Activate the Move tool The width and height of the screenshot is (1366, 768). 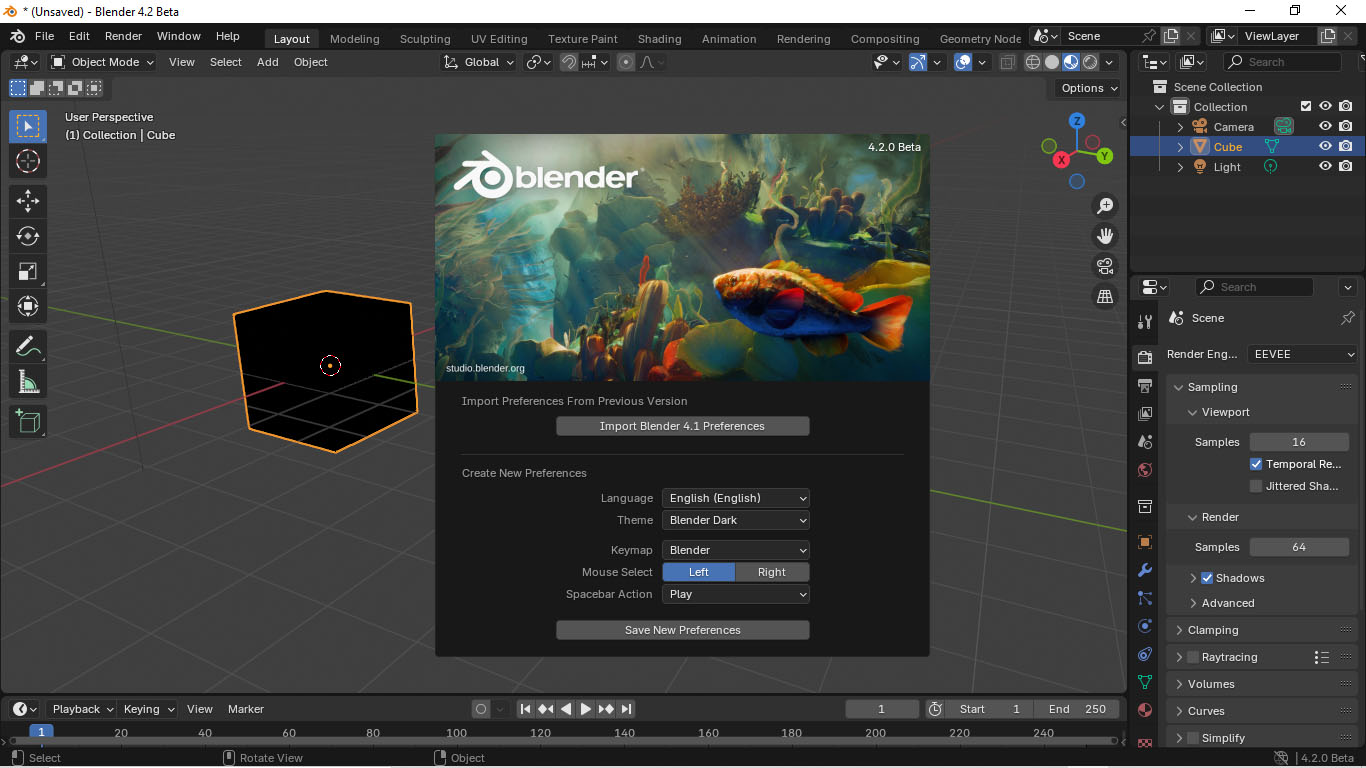click(28, 201)
